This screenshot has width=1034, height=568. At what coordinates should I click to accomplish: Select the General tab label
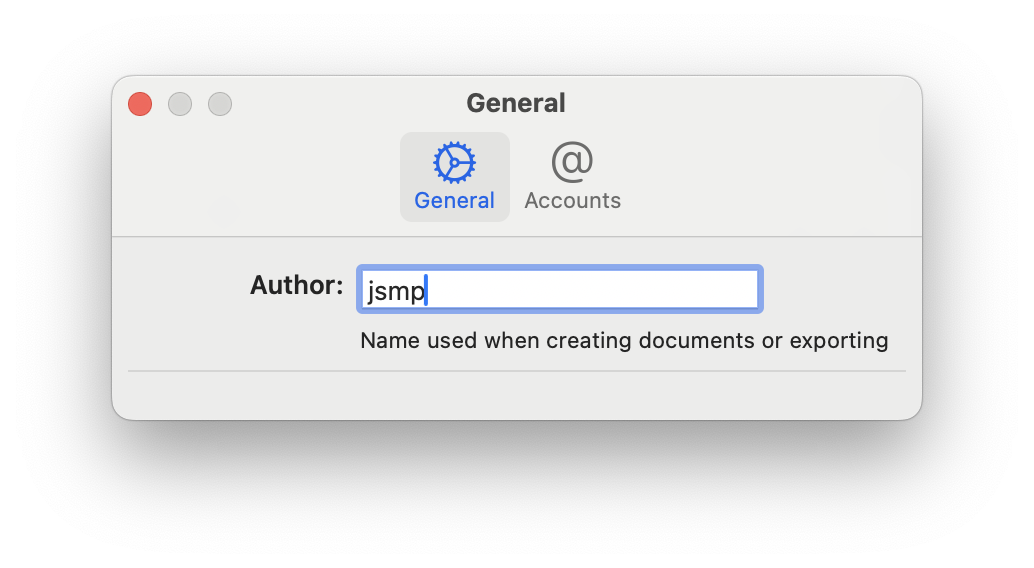point(454,200)
